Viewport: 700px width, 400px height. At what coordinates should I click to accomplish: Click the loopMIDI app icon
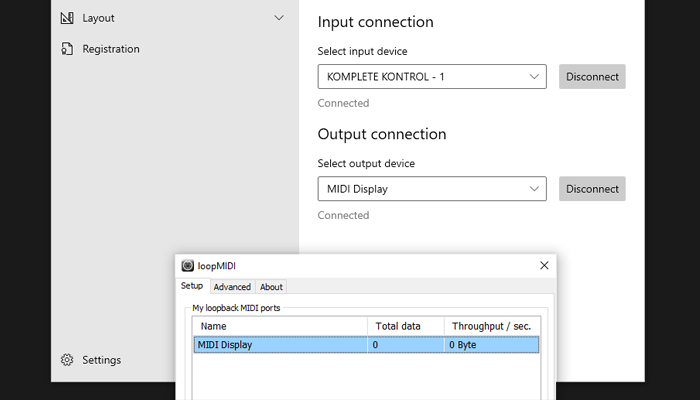pyautogui.click(x=188, y=266)
